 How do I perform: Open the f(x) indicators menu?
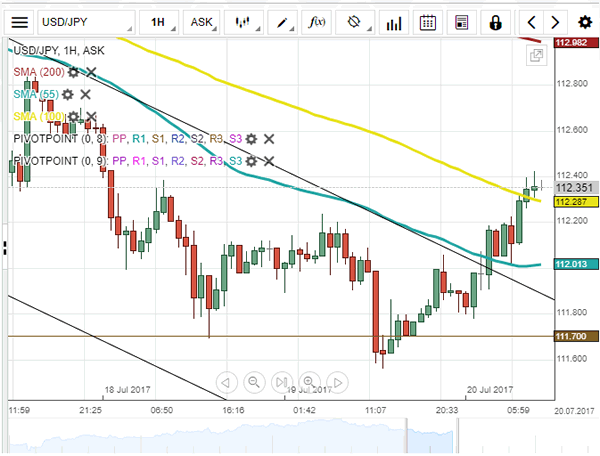[x=316, y=22]
